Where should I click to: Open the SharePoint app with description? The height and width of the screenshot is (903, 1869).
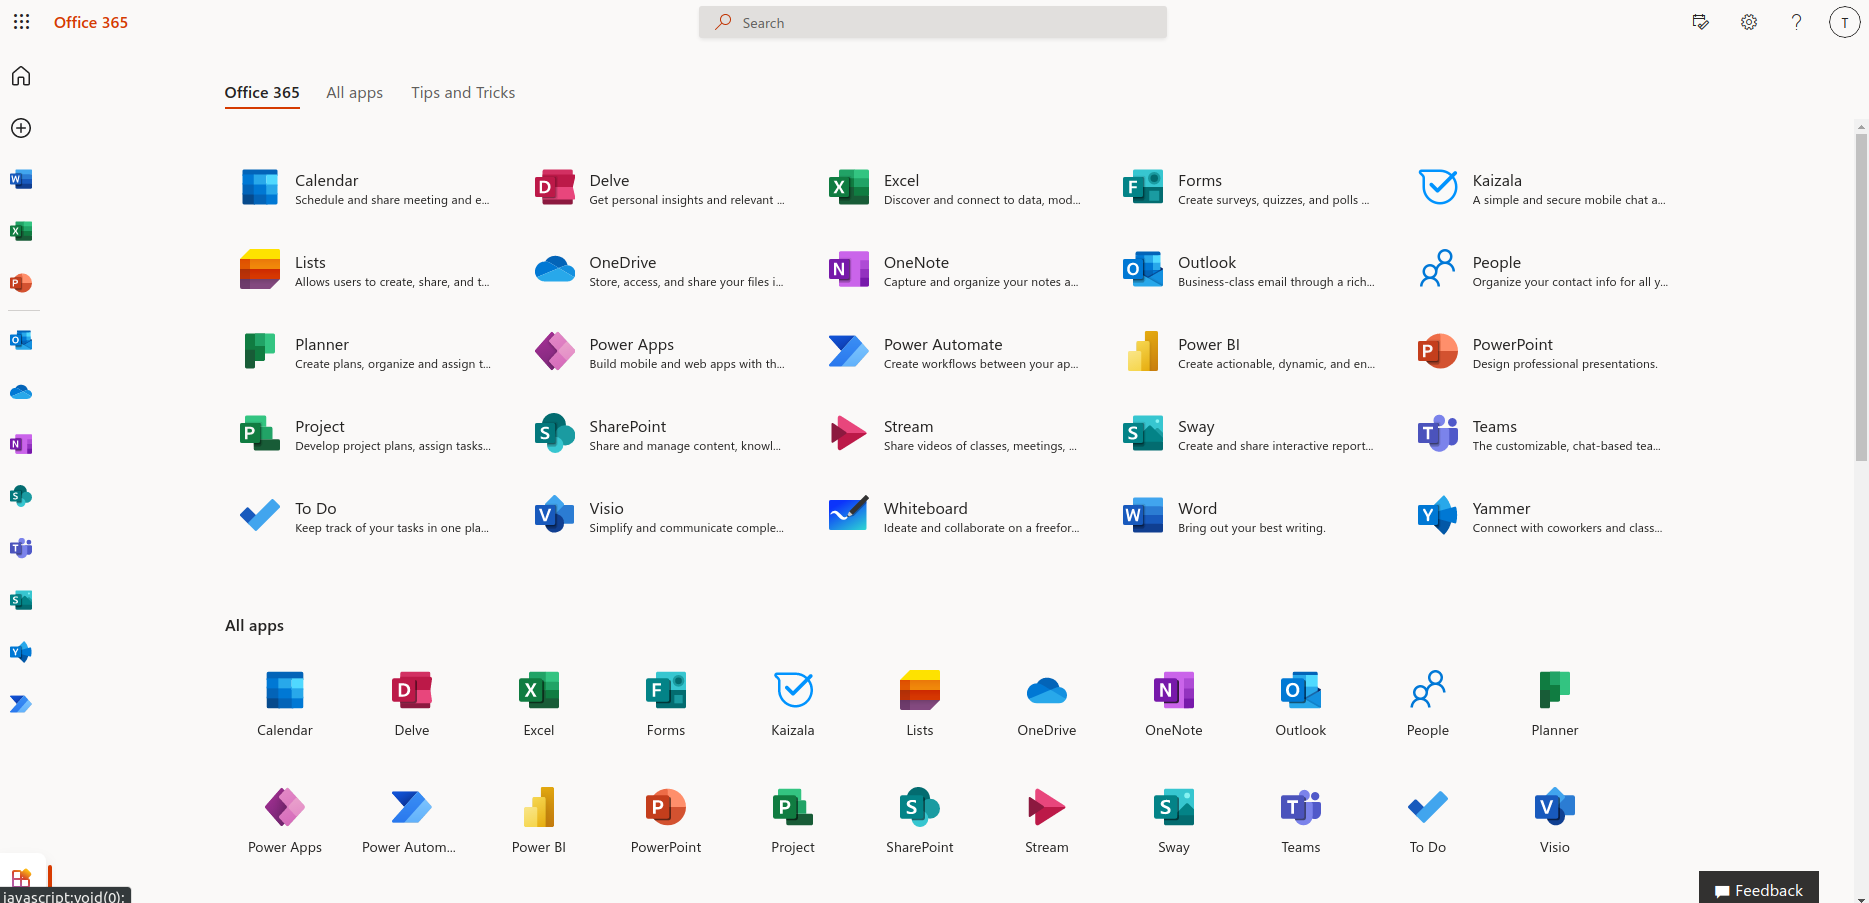(x=627, y=427)
